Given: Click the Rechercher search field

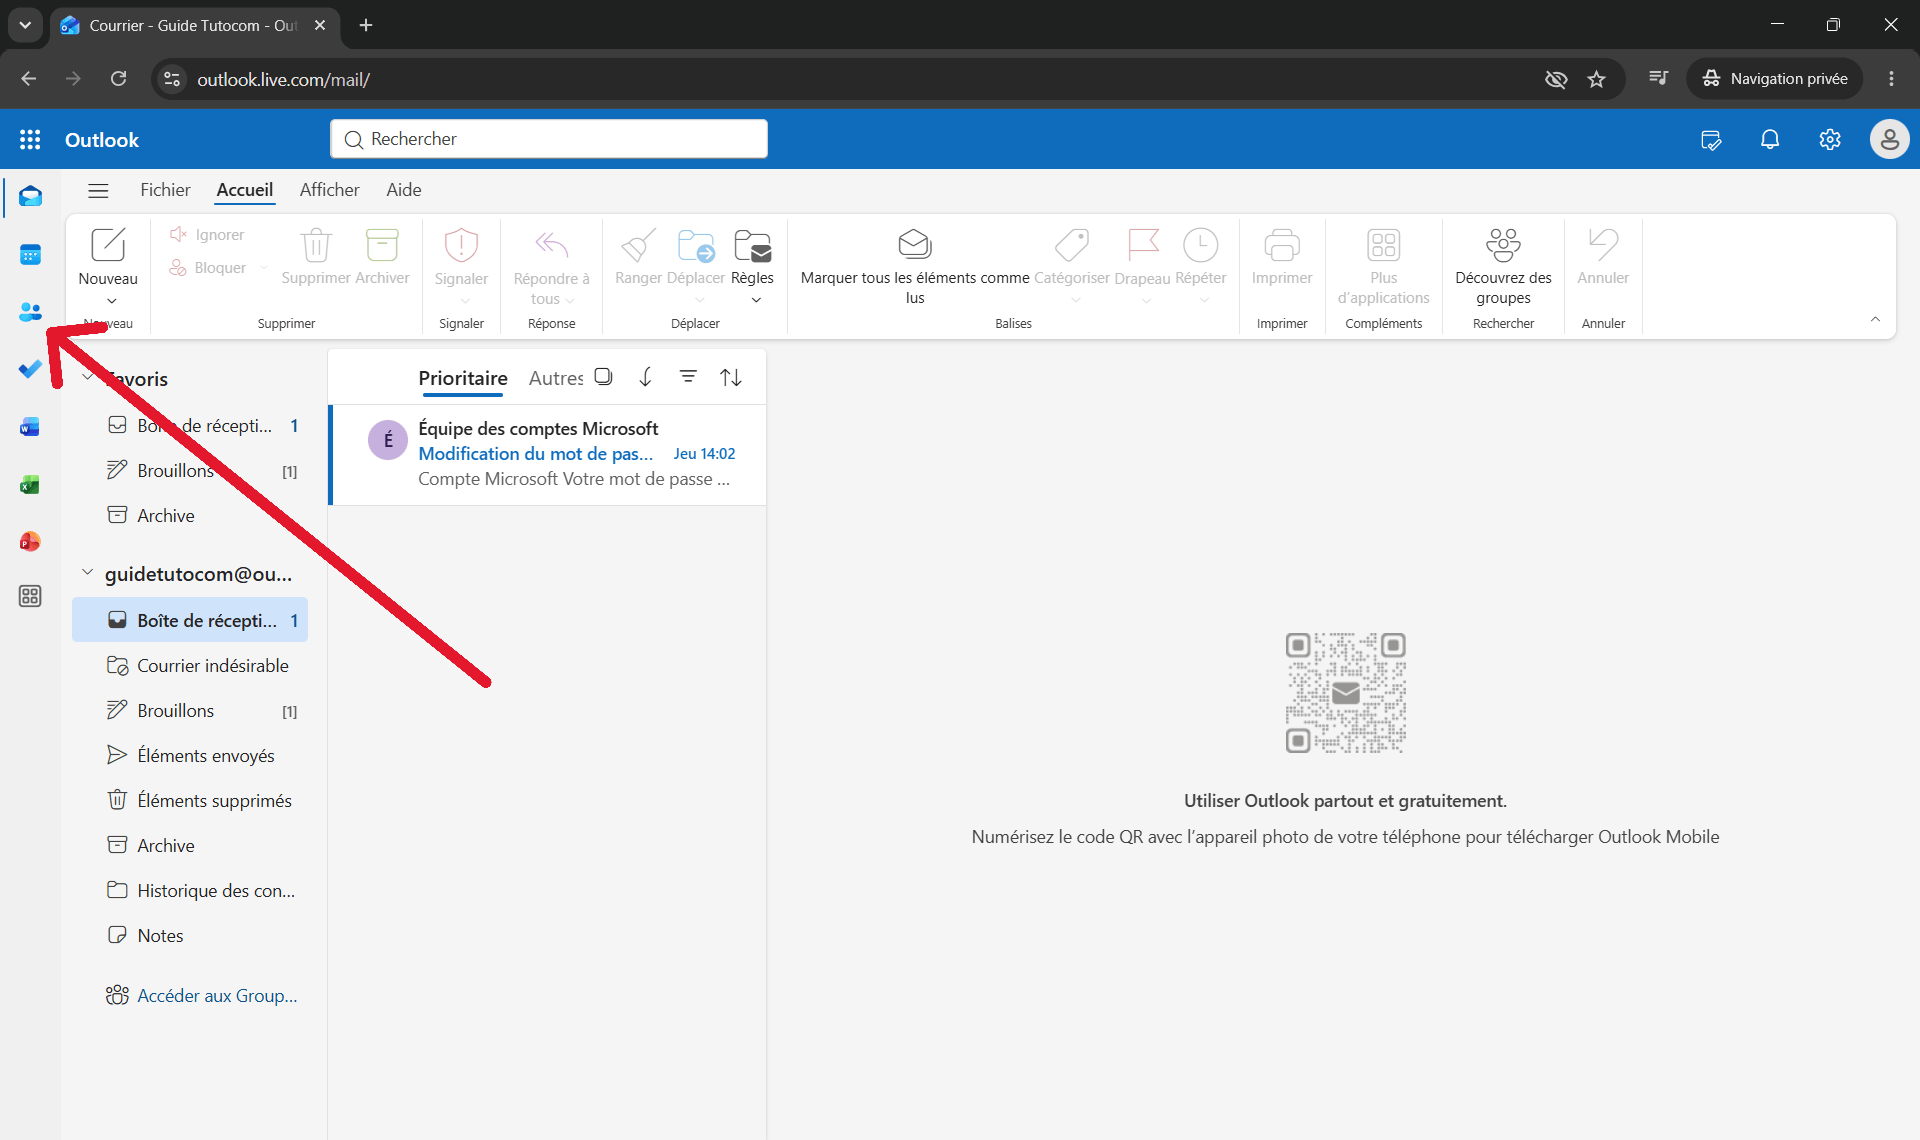Looking at the screenshot, I should tap(549, 139).
